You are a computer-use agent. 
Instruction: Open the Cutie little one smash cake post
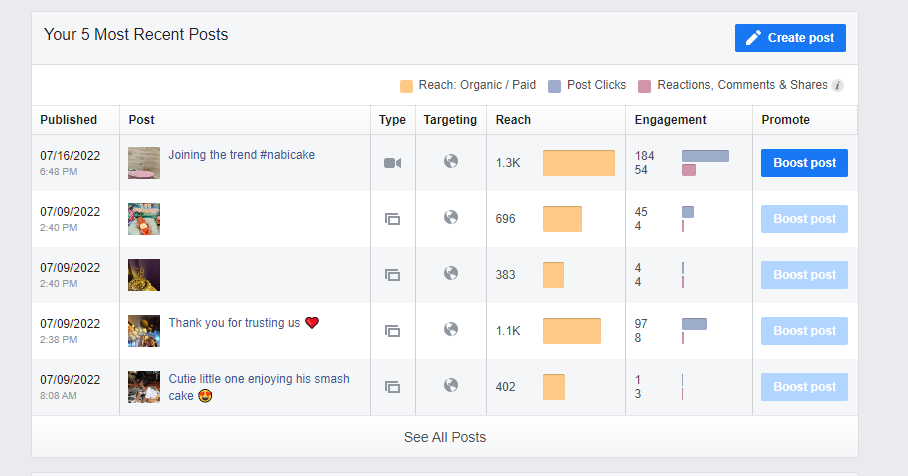pyautogui.click(x=259, y=387)
